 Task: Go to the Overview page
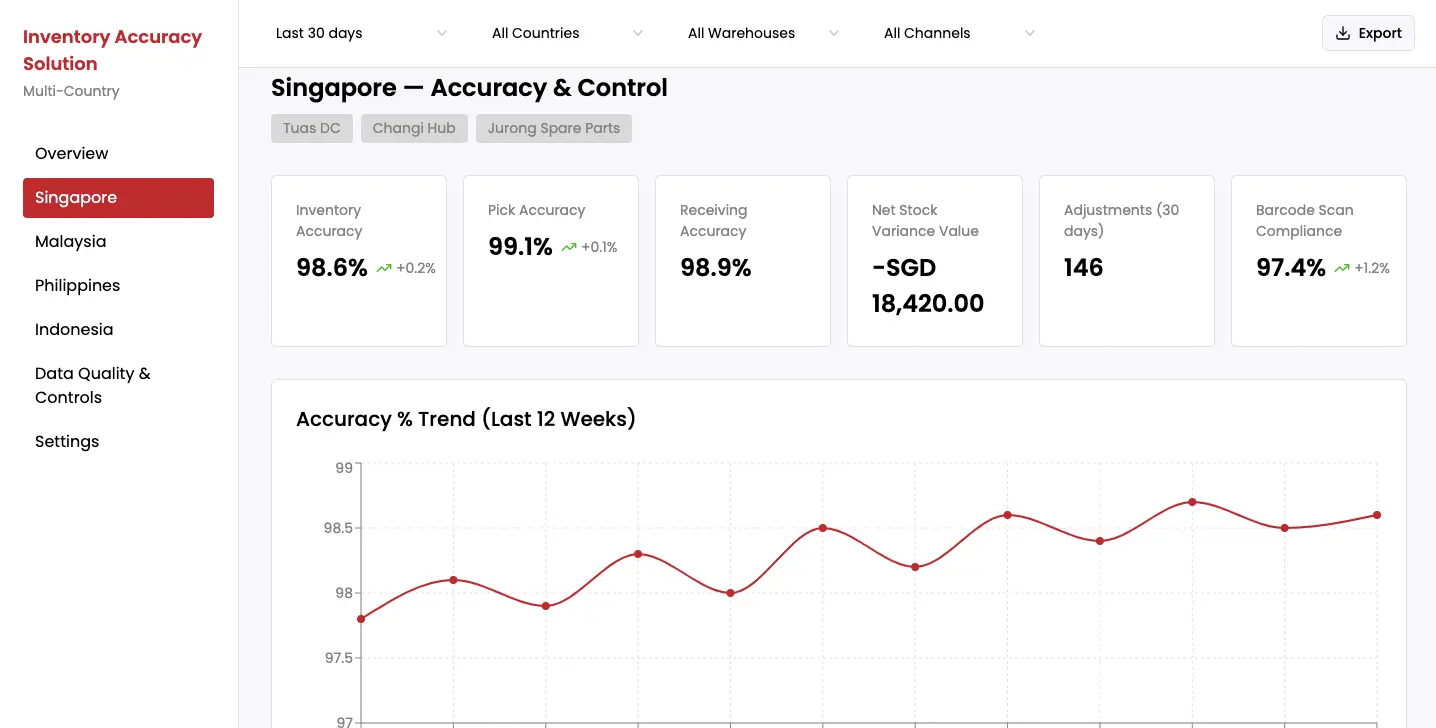click(71, 153)
